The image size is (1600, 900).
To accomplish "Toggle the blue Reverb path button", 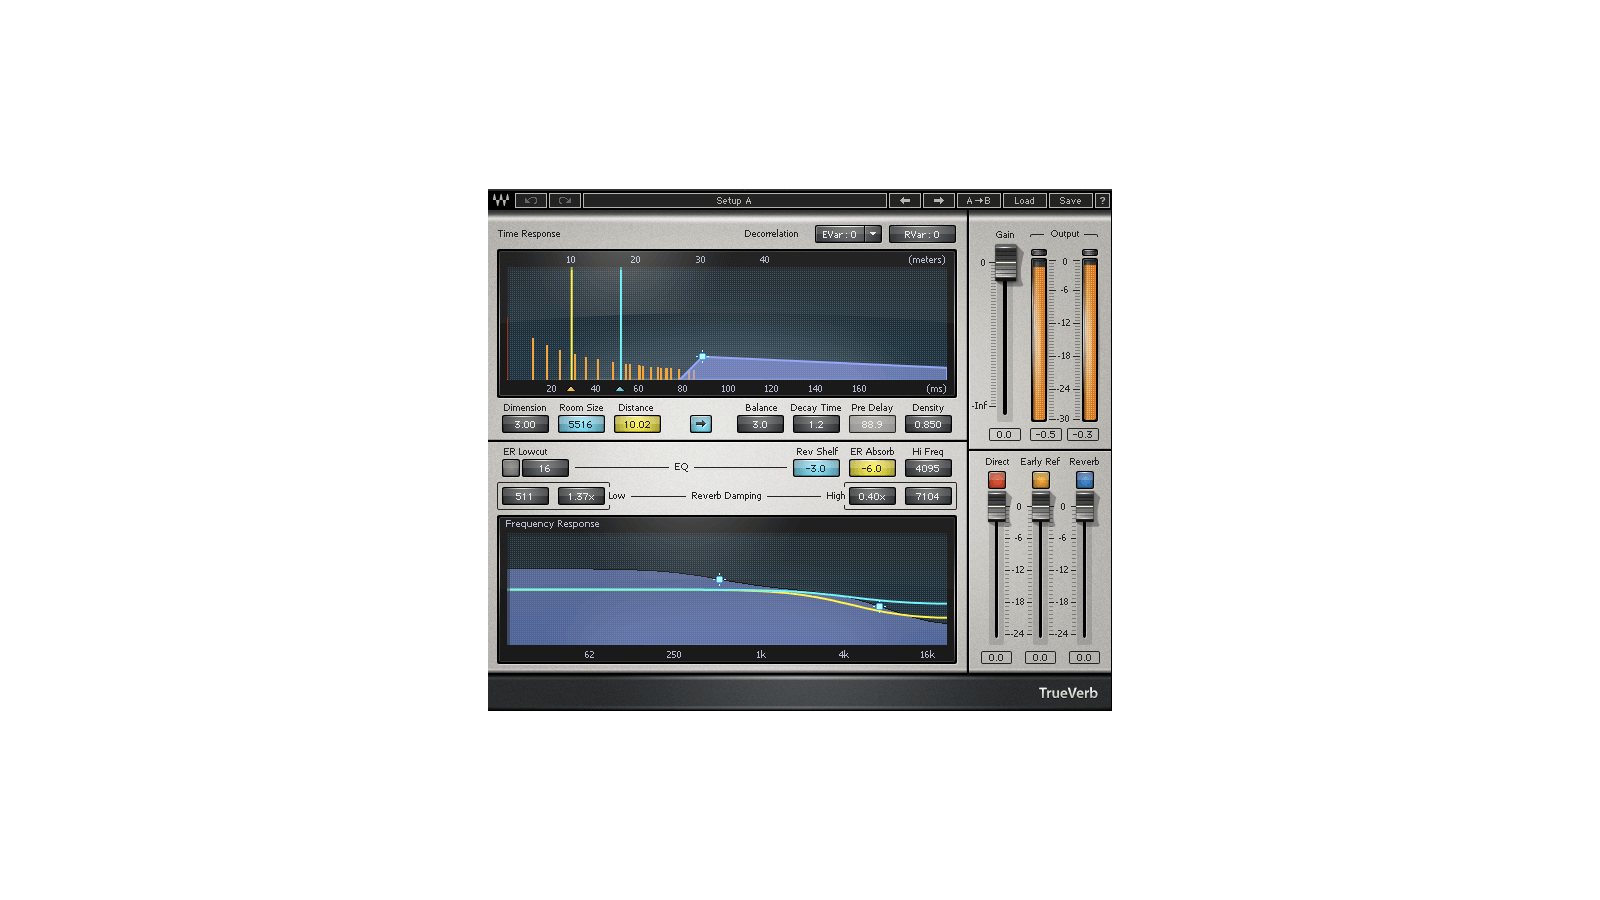I will click(1085, 480).
